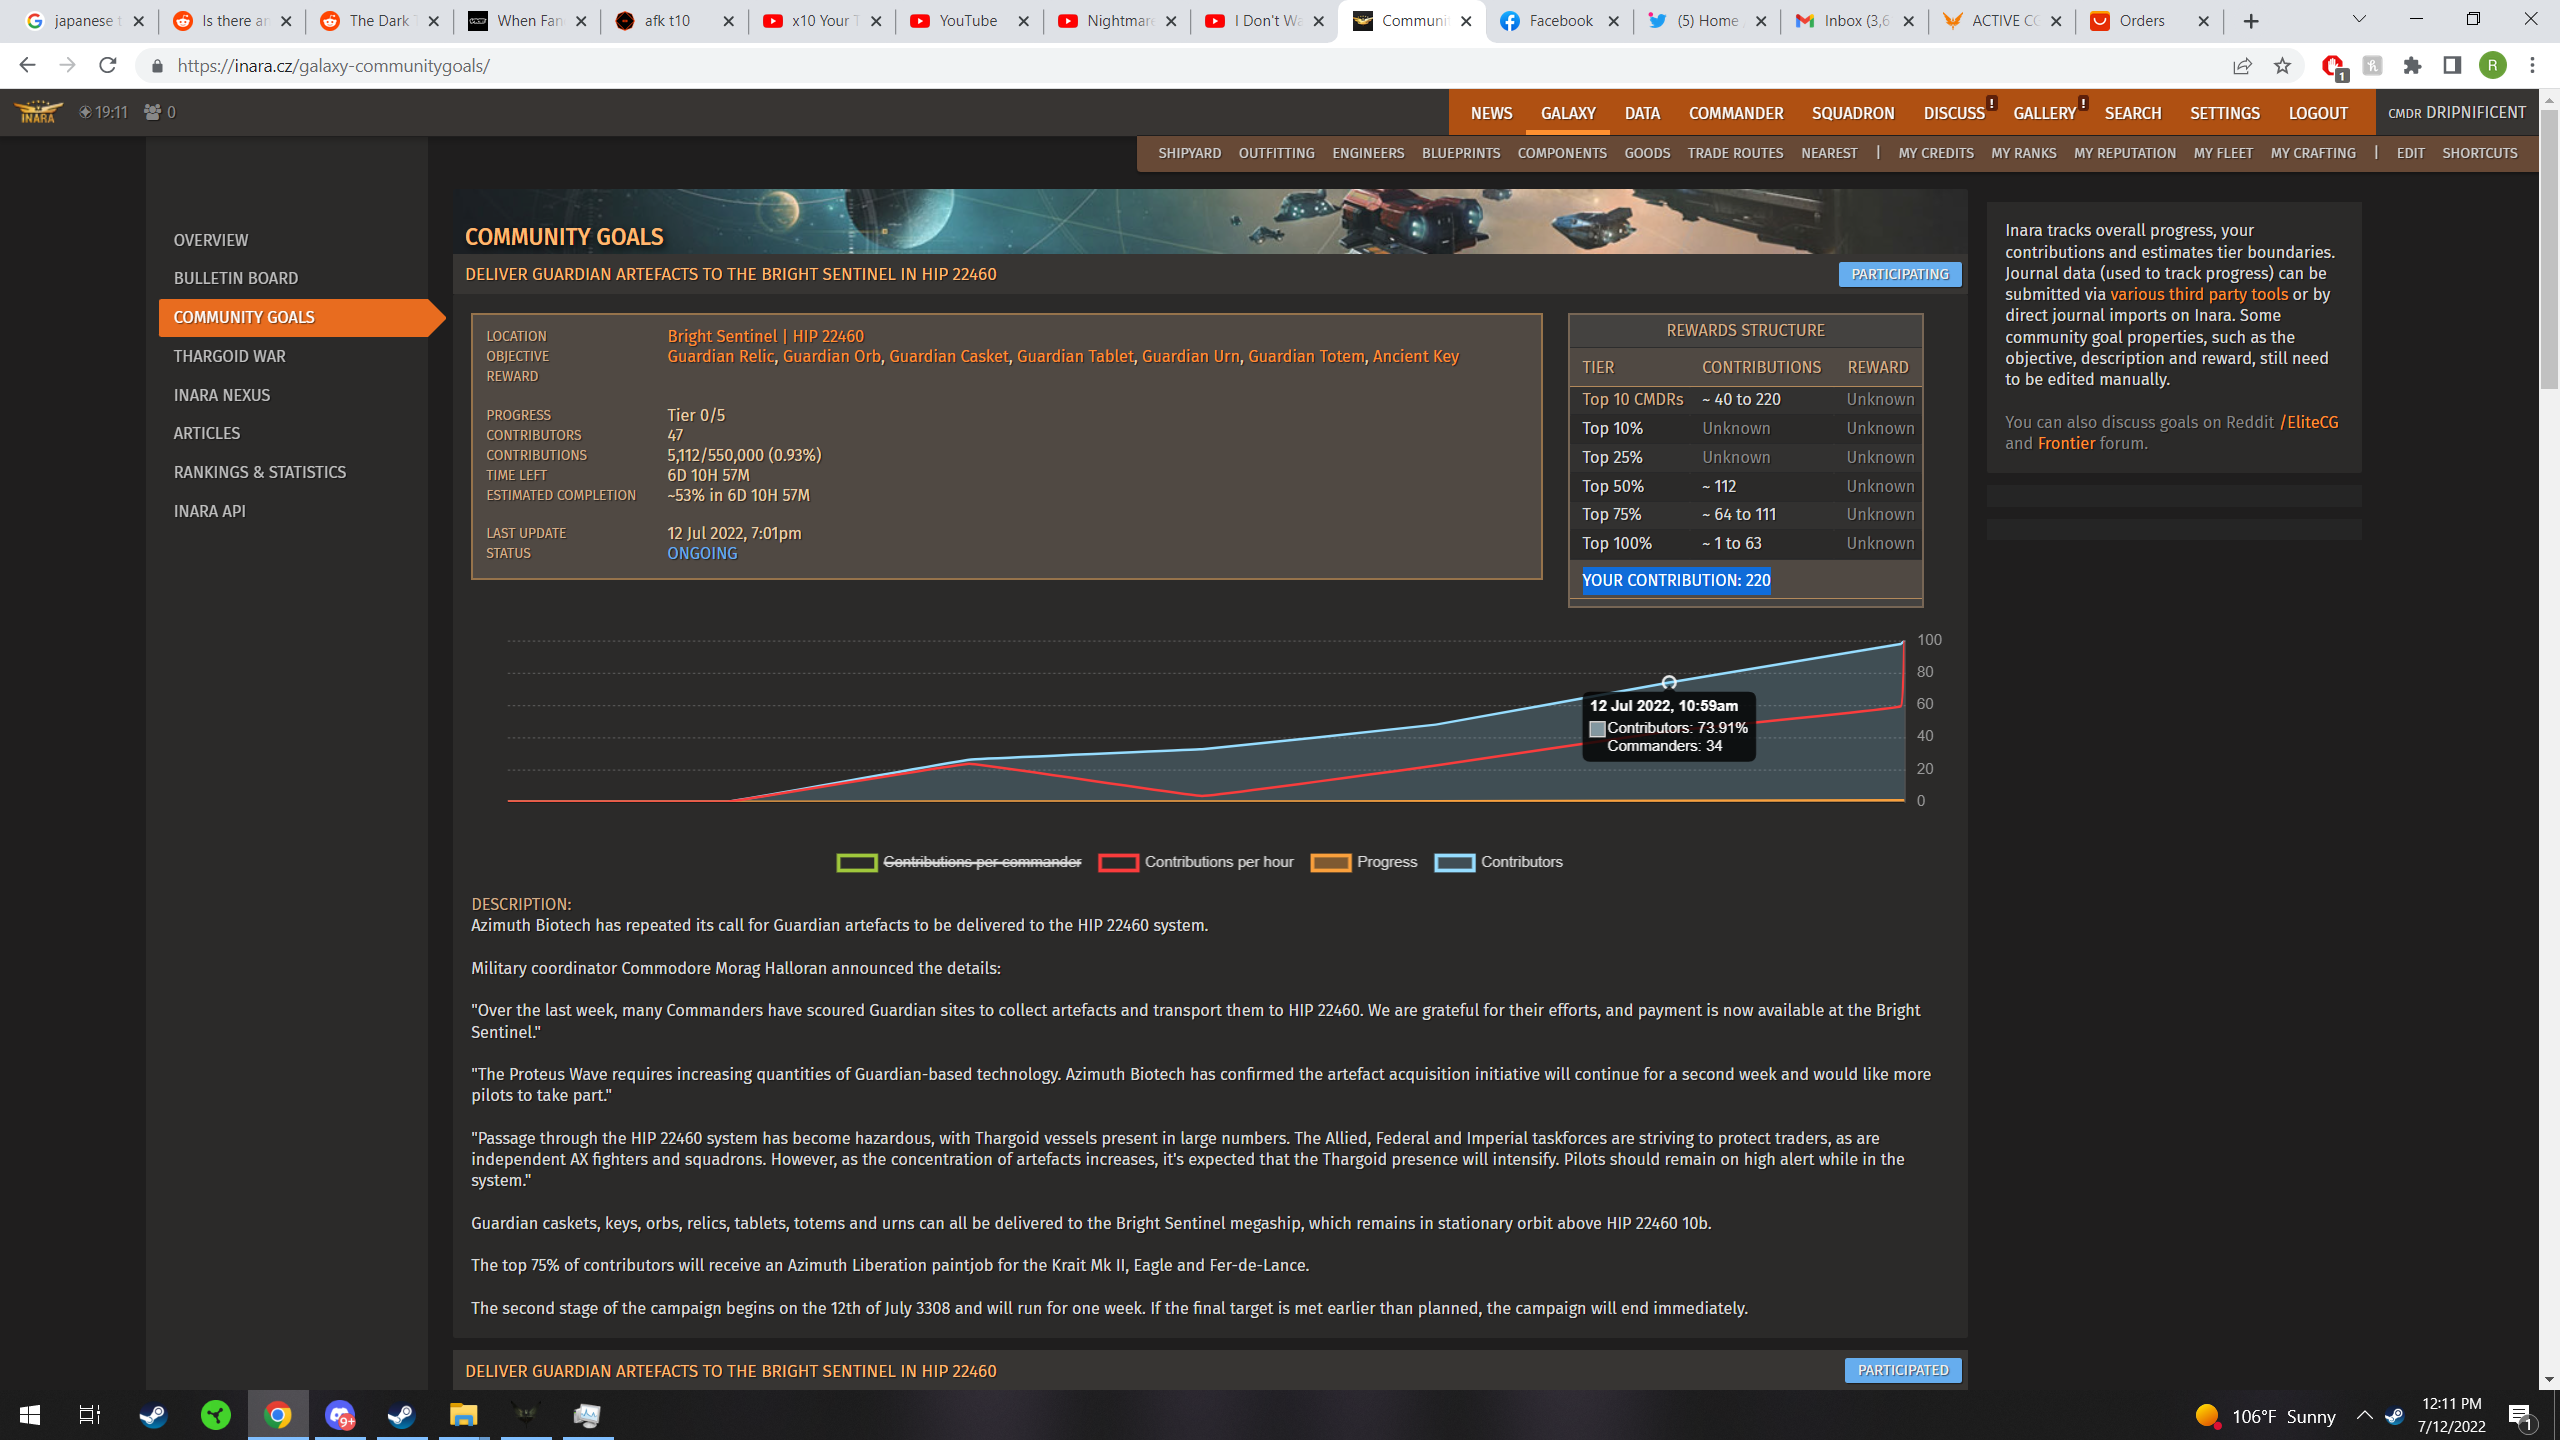Open Chrome side panel icon
Viewport: 2560px width, 1440px height.
point(2452,66)
